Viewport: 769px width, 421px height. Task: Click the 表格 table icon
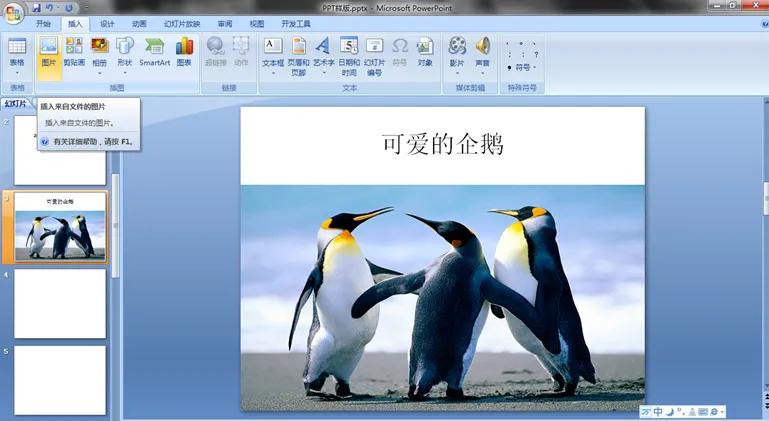(x=17, y=46)
